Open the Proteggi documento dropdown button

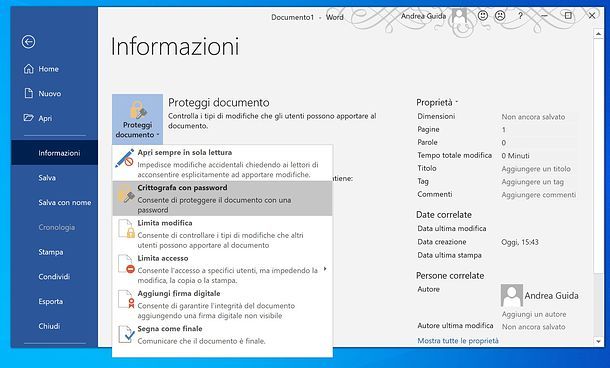coord(138,119)
